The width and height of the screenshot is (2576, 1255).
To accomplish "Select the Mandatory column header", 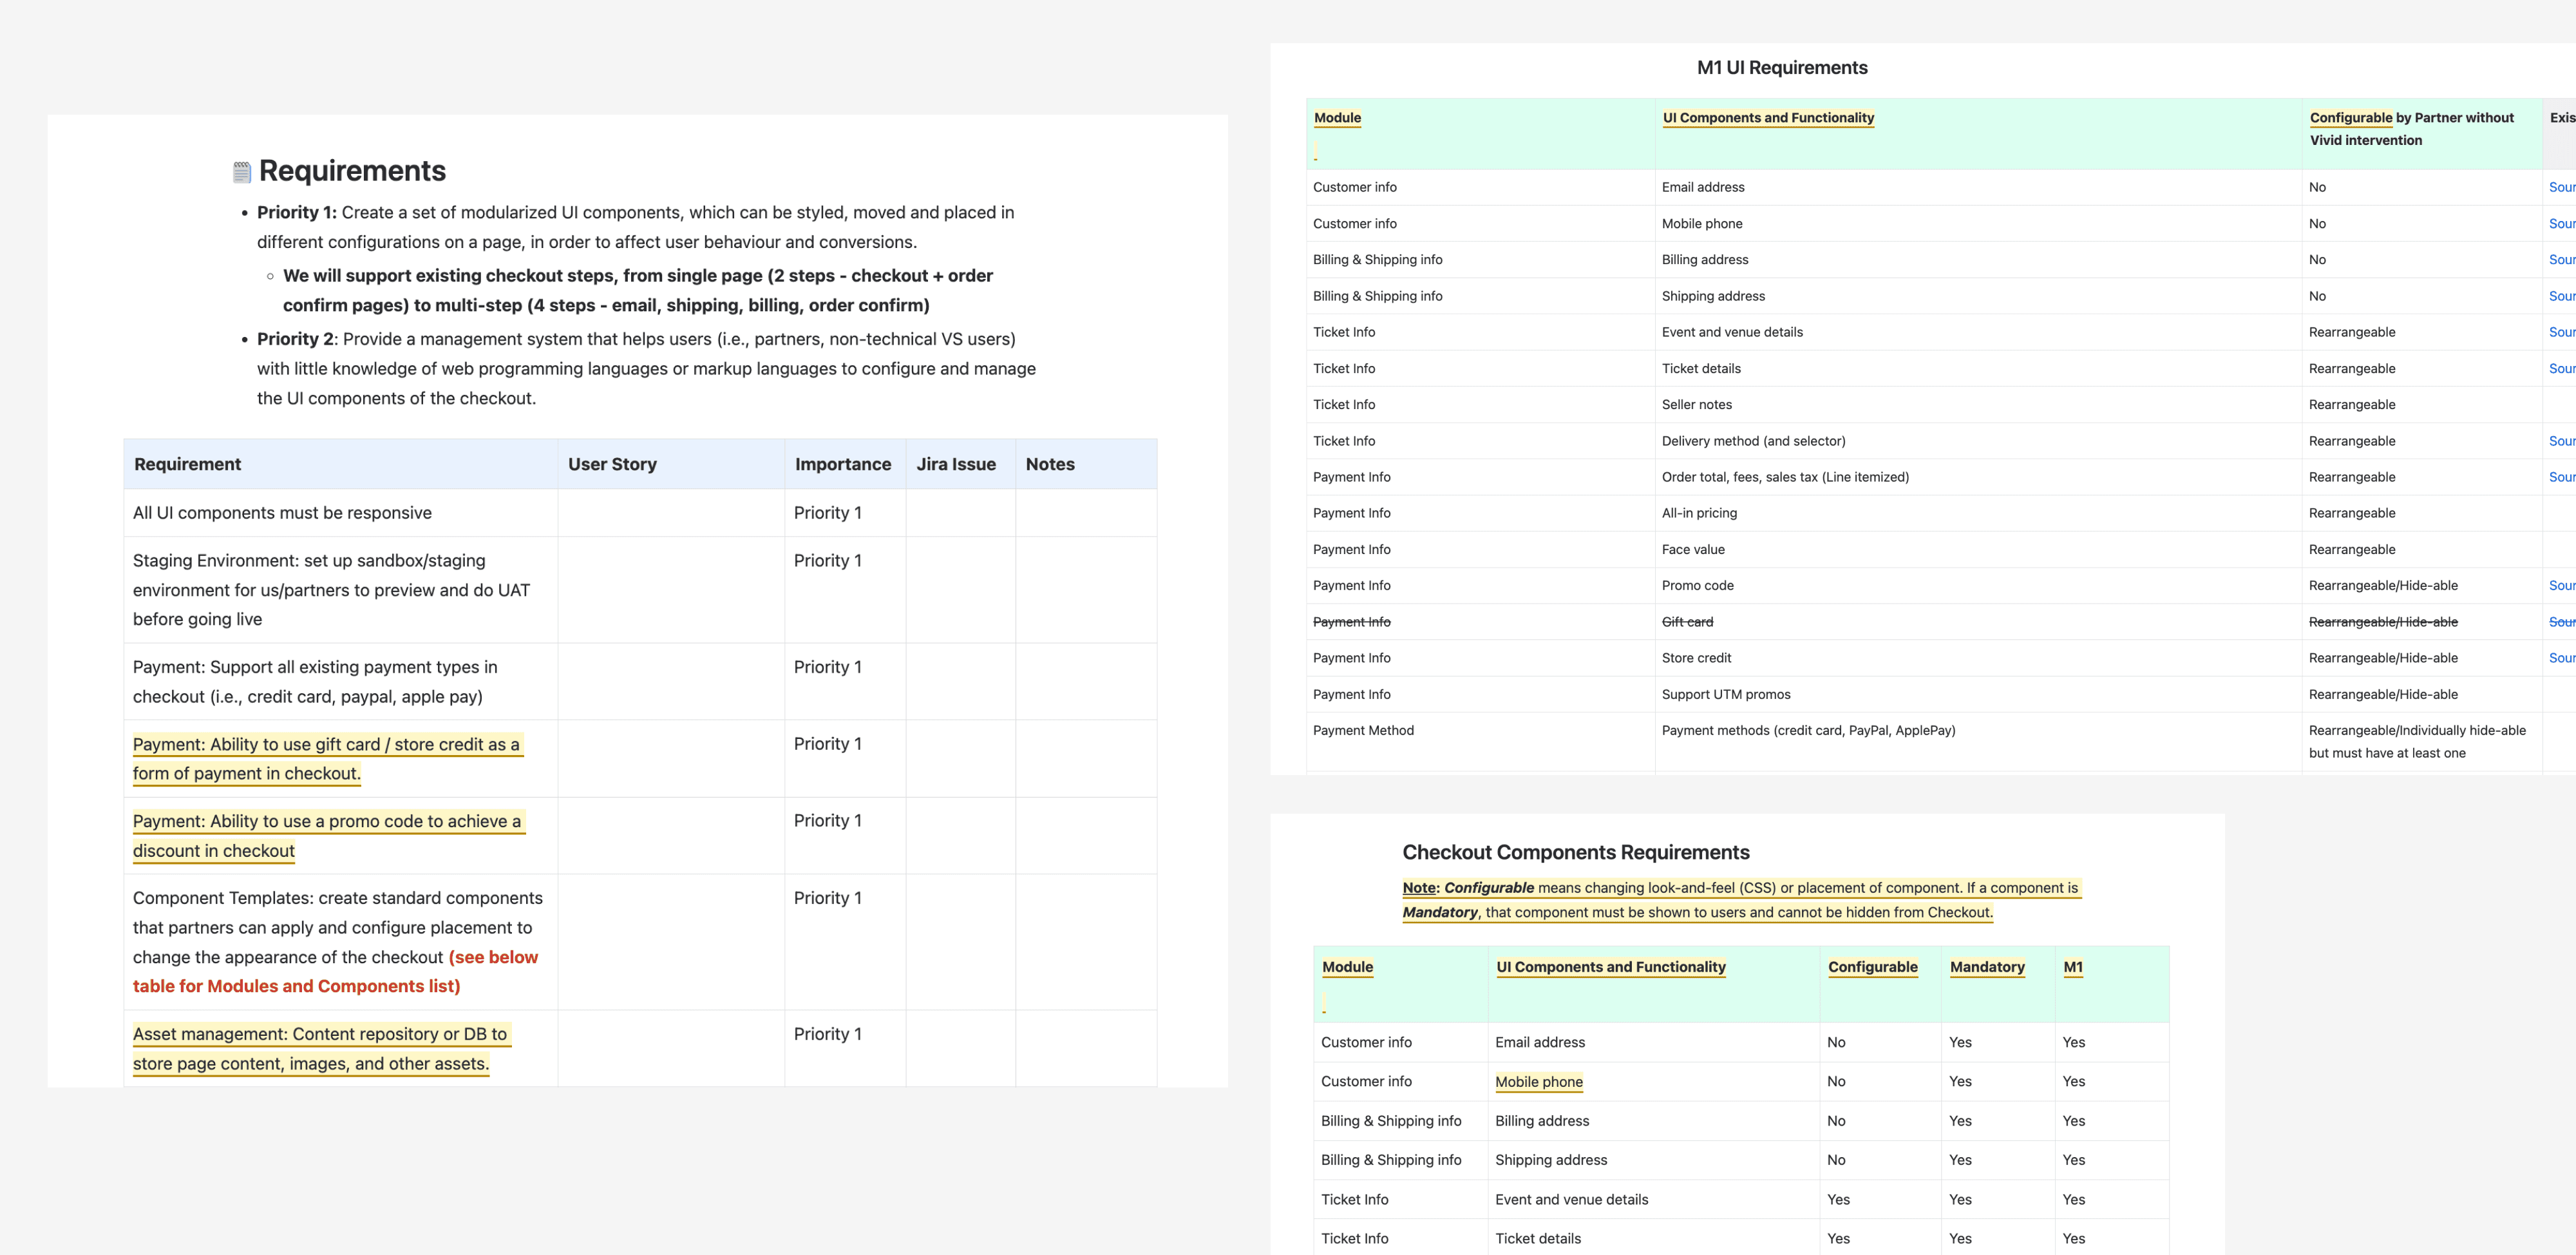I will [1987, 966].
